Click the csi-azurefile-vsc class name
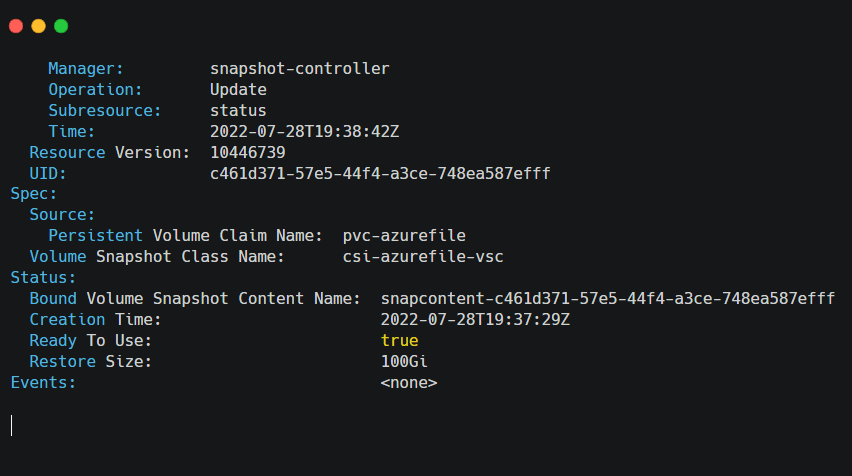Screen dimensions: 852x476 coord(423,256)
